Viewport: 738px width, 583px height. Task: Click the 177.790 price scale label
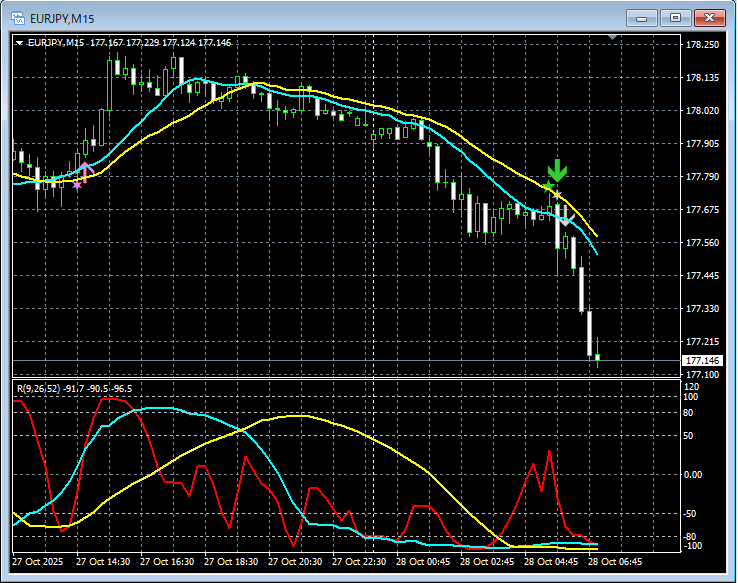click(x=702, y=176)
